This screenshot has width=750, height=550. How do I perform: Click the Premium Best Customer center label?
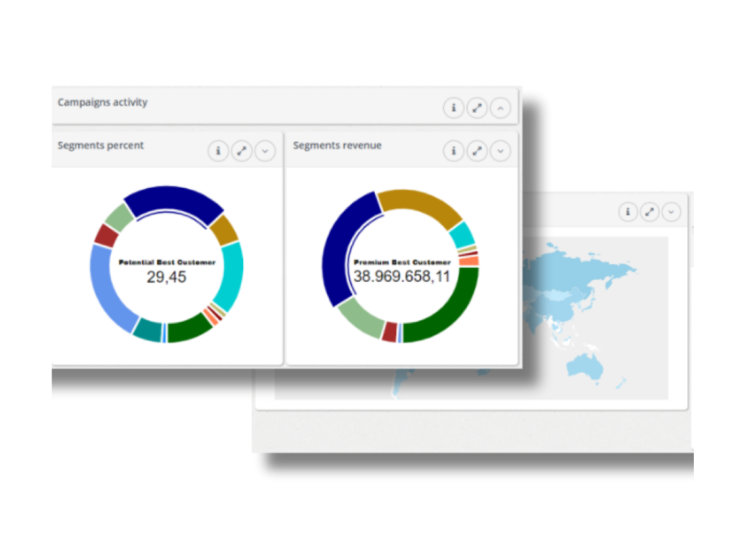[x=401, y=262]
